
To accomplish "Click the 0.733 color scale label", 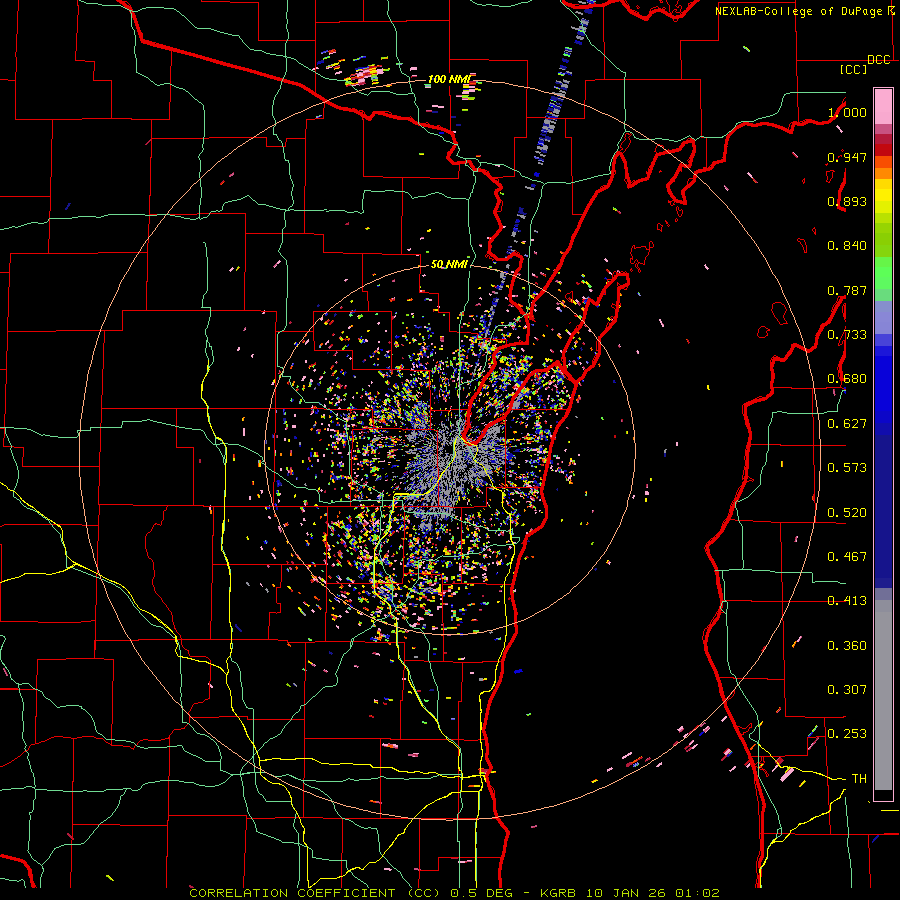I will (847, 334).
